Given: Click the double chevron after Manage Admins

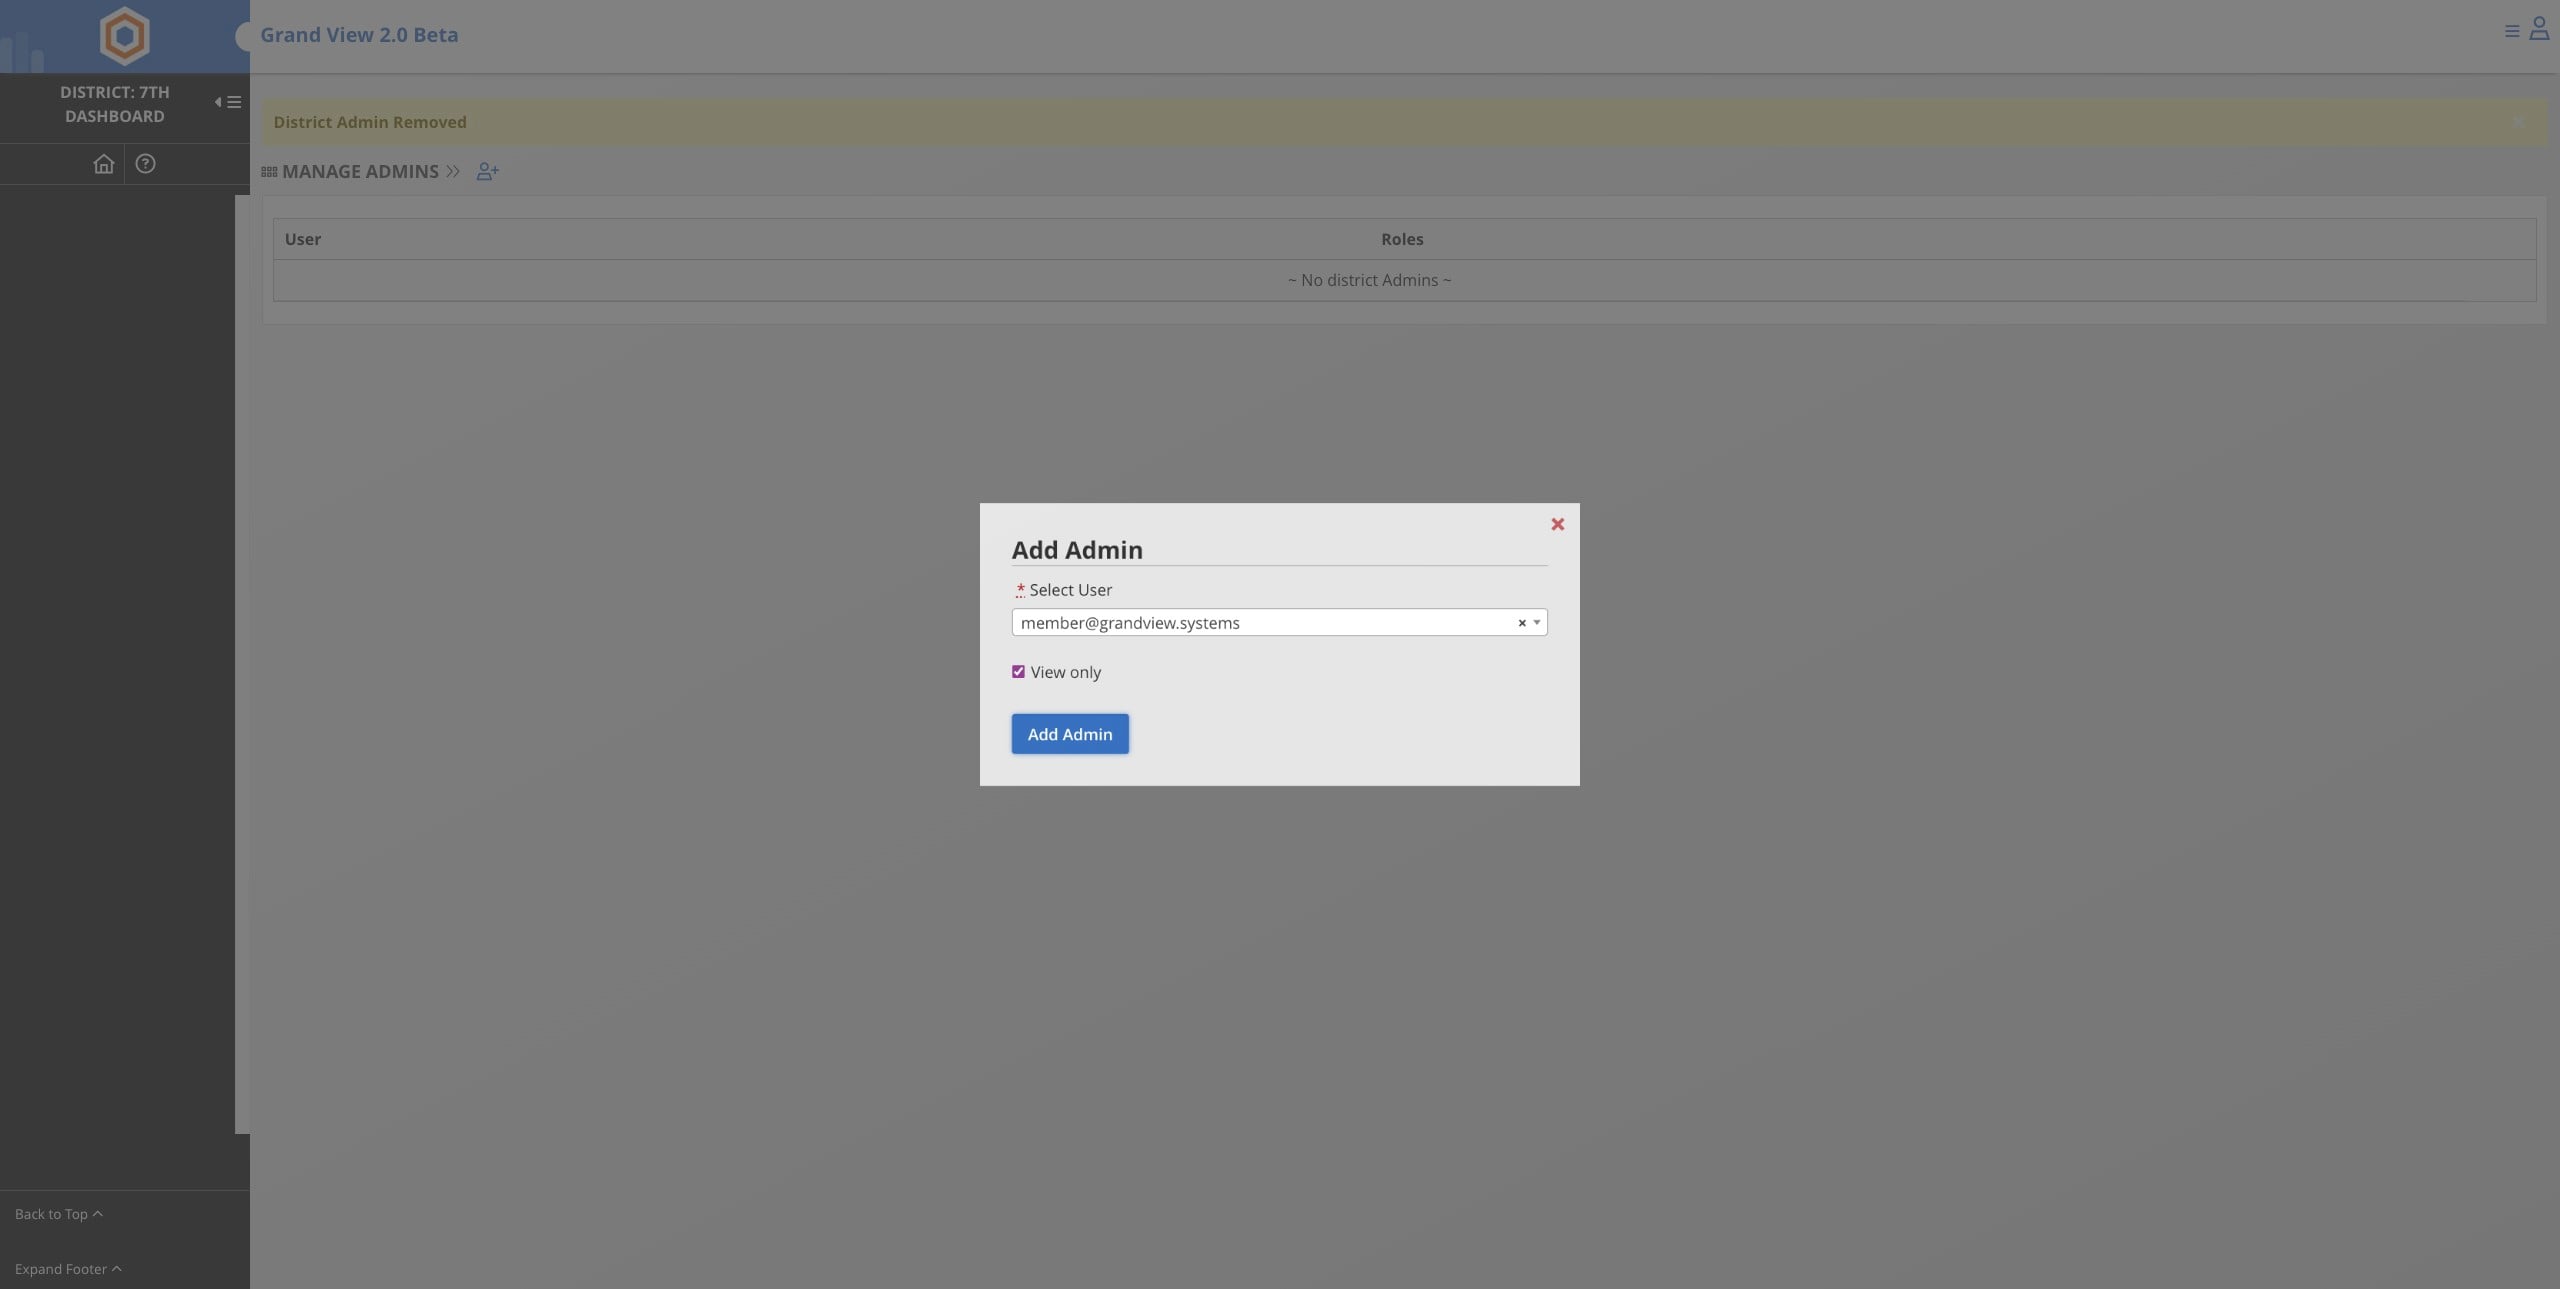Looking at the screenshot, I should coord(453,172).
